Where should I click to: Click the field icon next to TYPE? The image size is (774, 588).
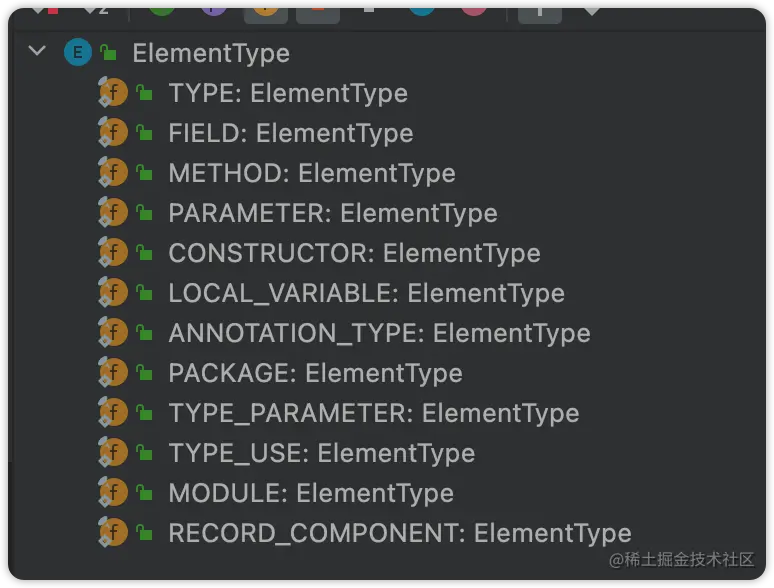point(114,93)
